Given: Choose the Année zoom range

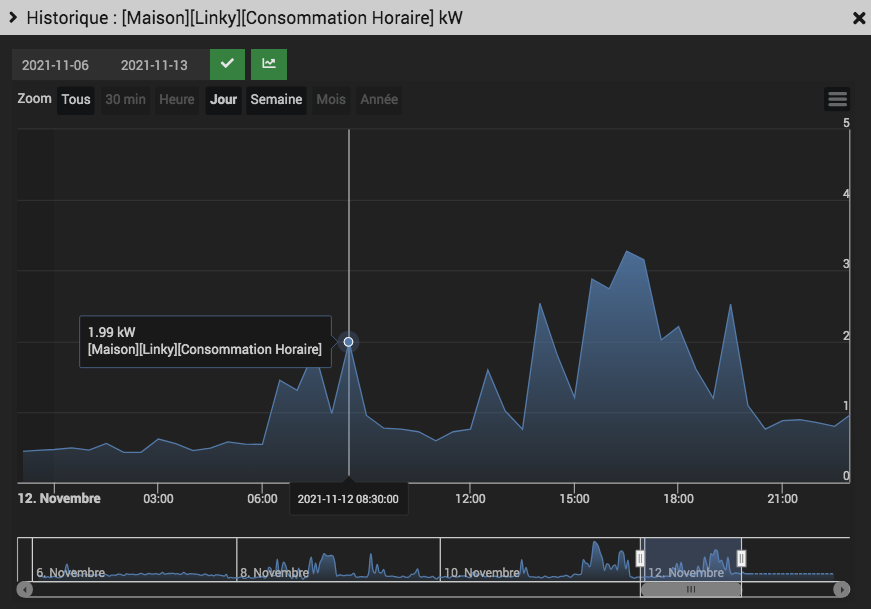Looking at the screenshot, I should coord(379,100).
